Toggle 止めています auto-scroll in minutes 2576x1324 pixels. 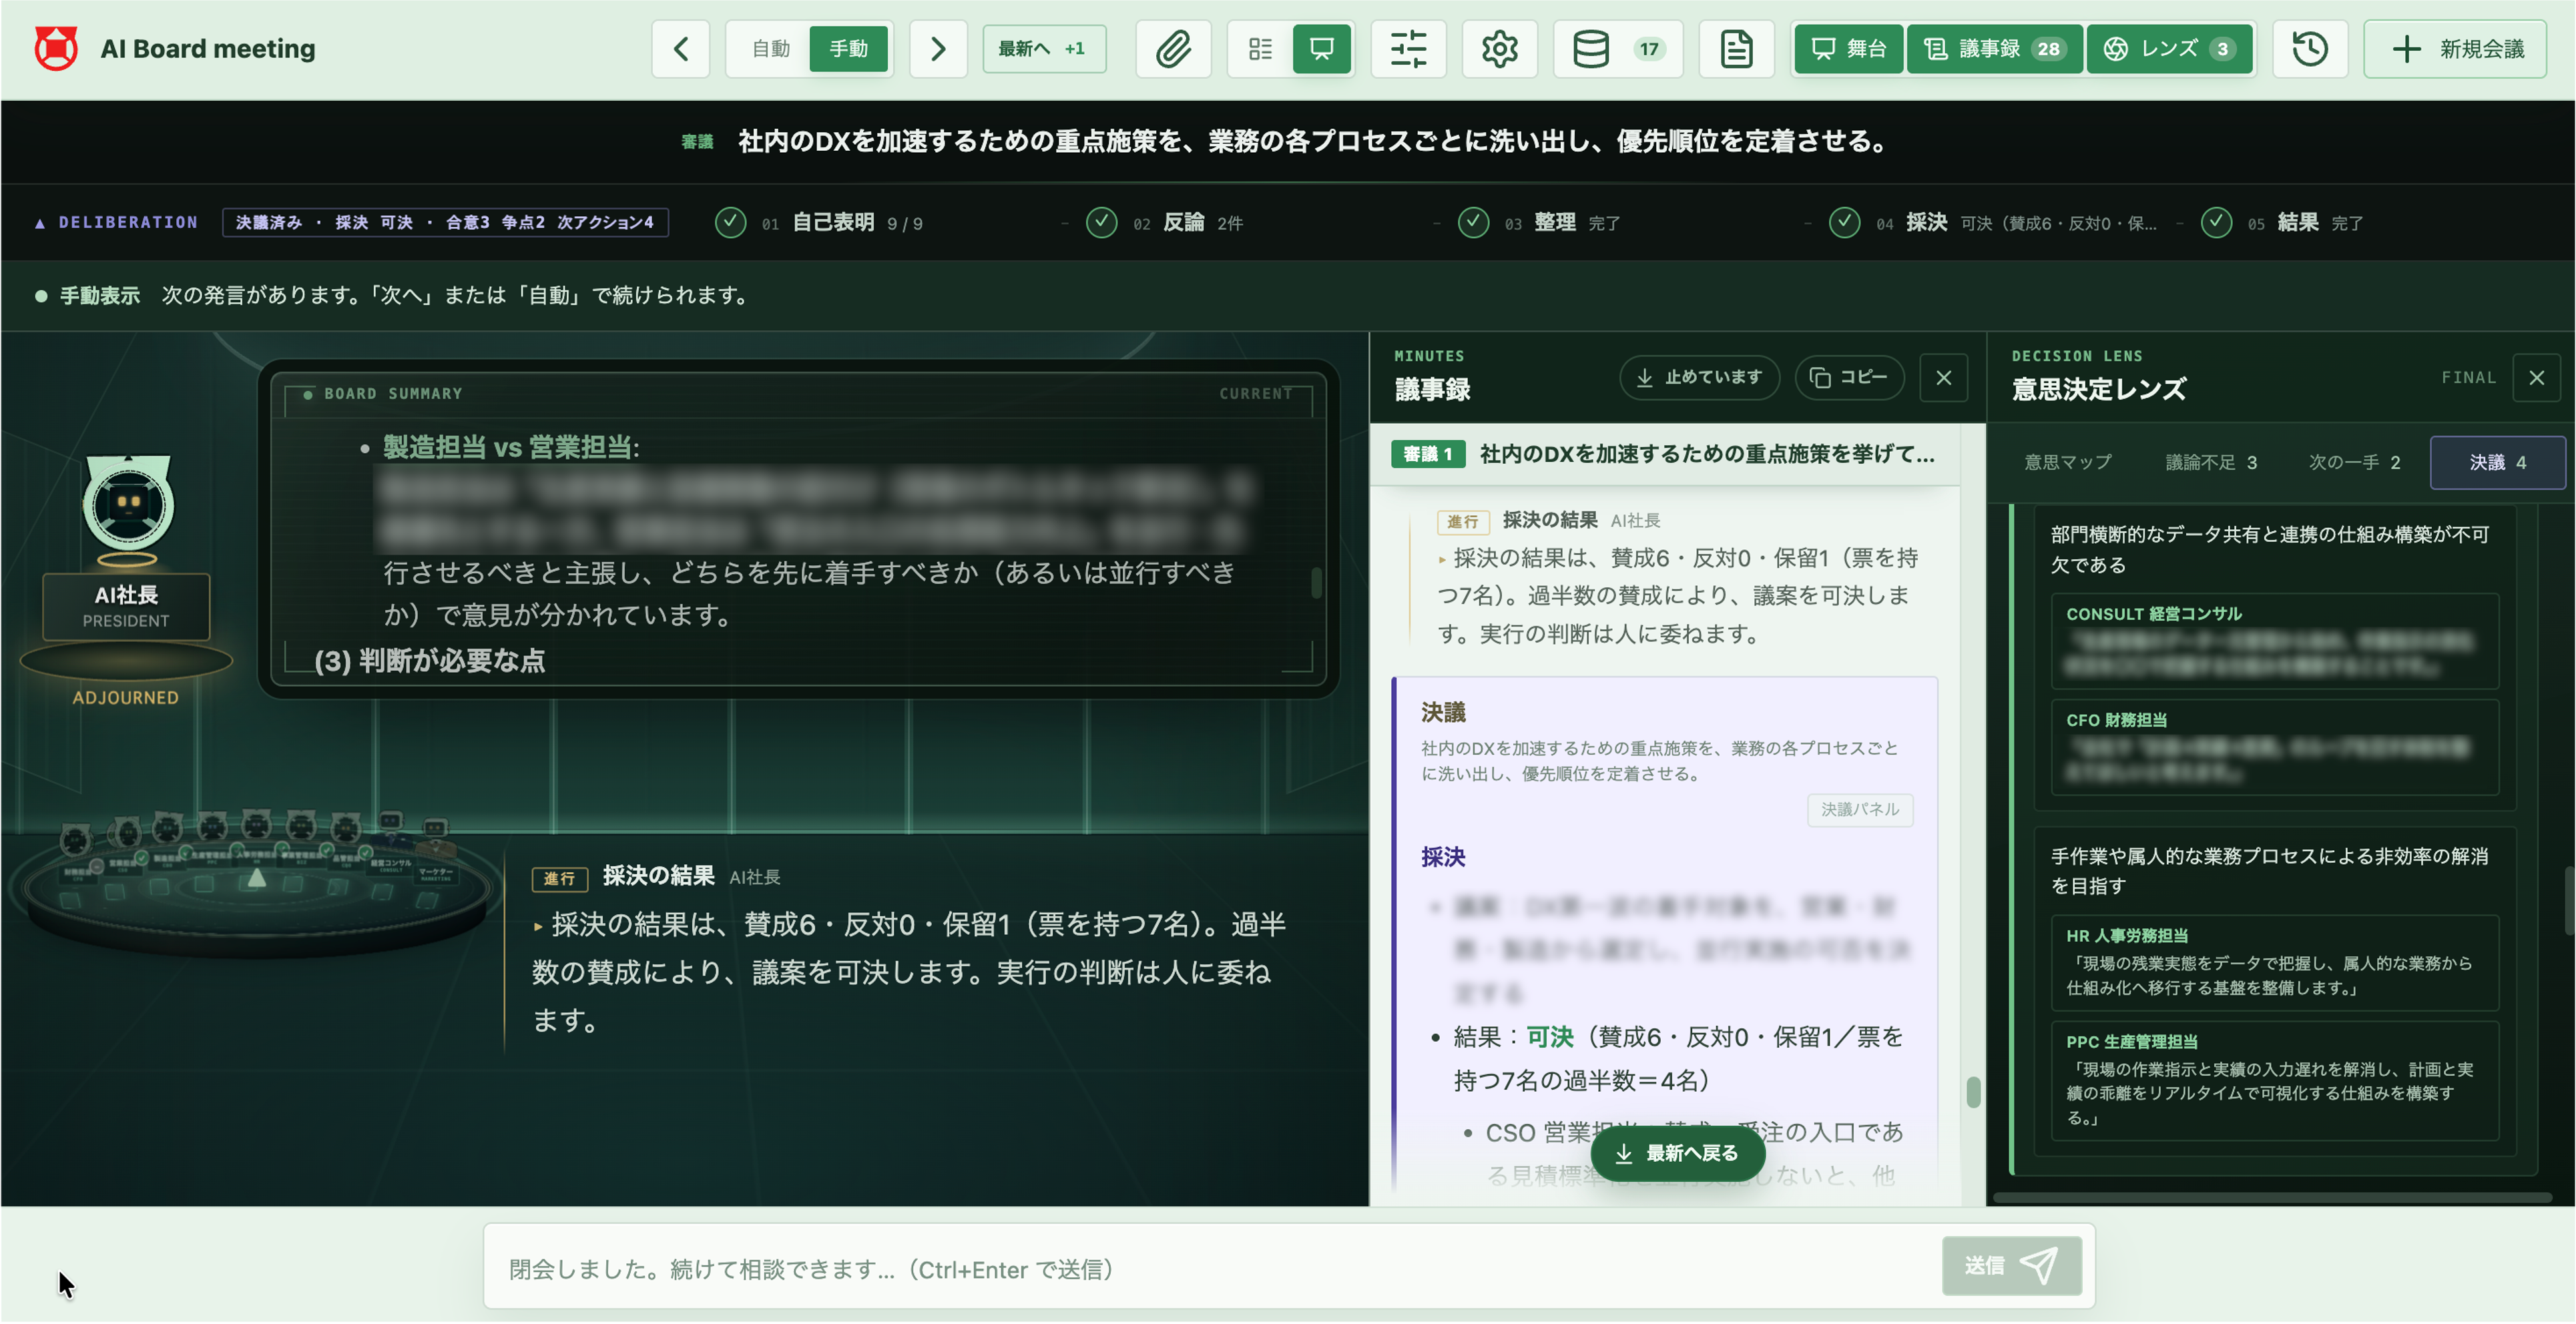pos(1699,378)
